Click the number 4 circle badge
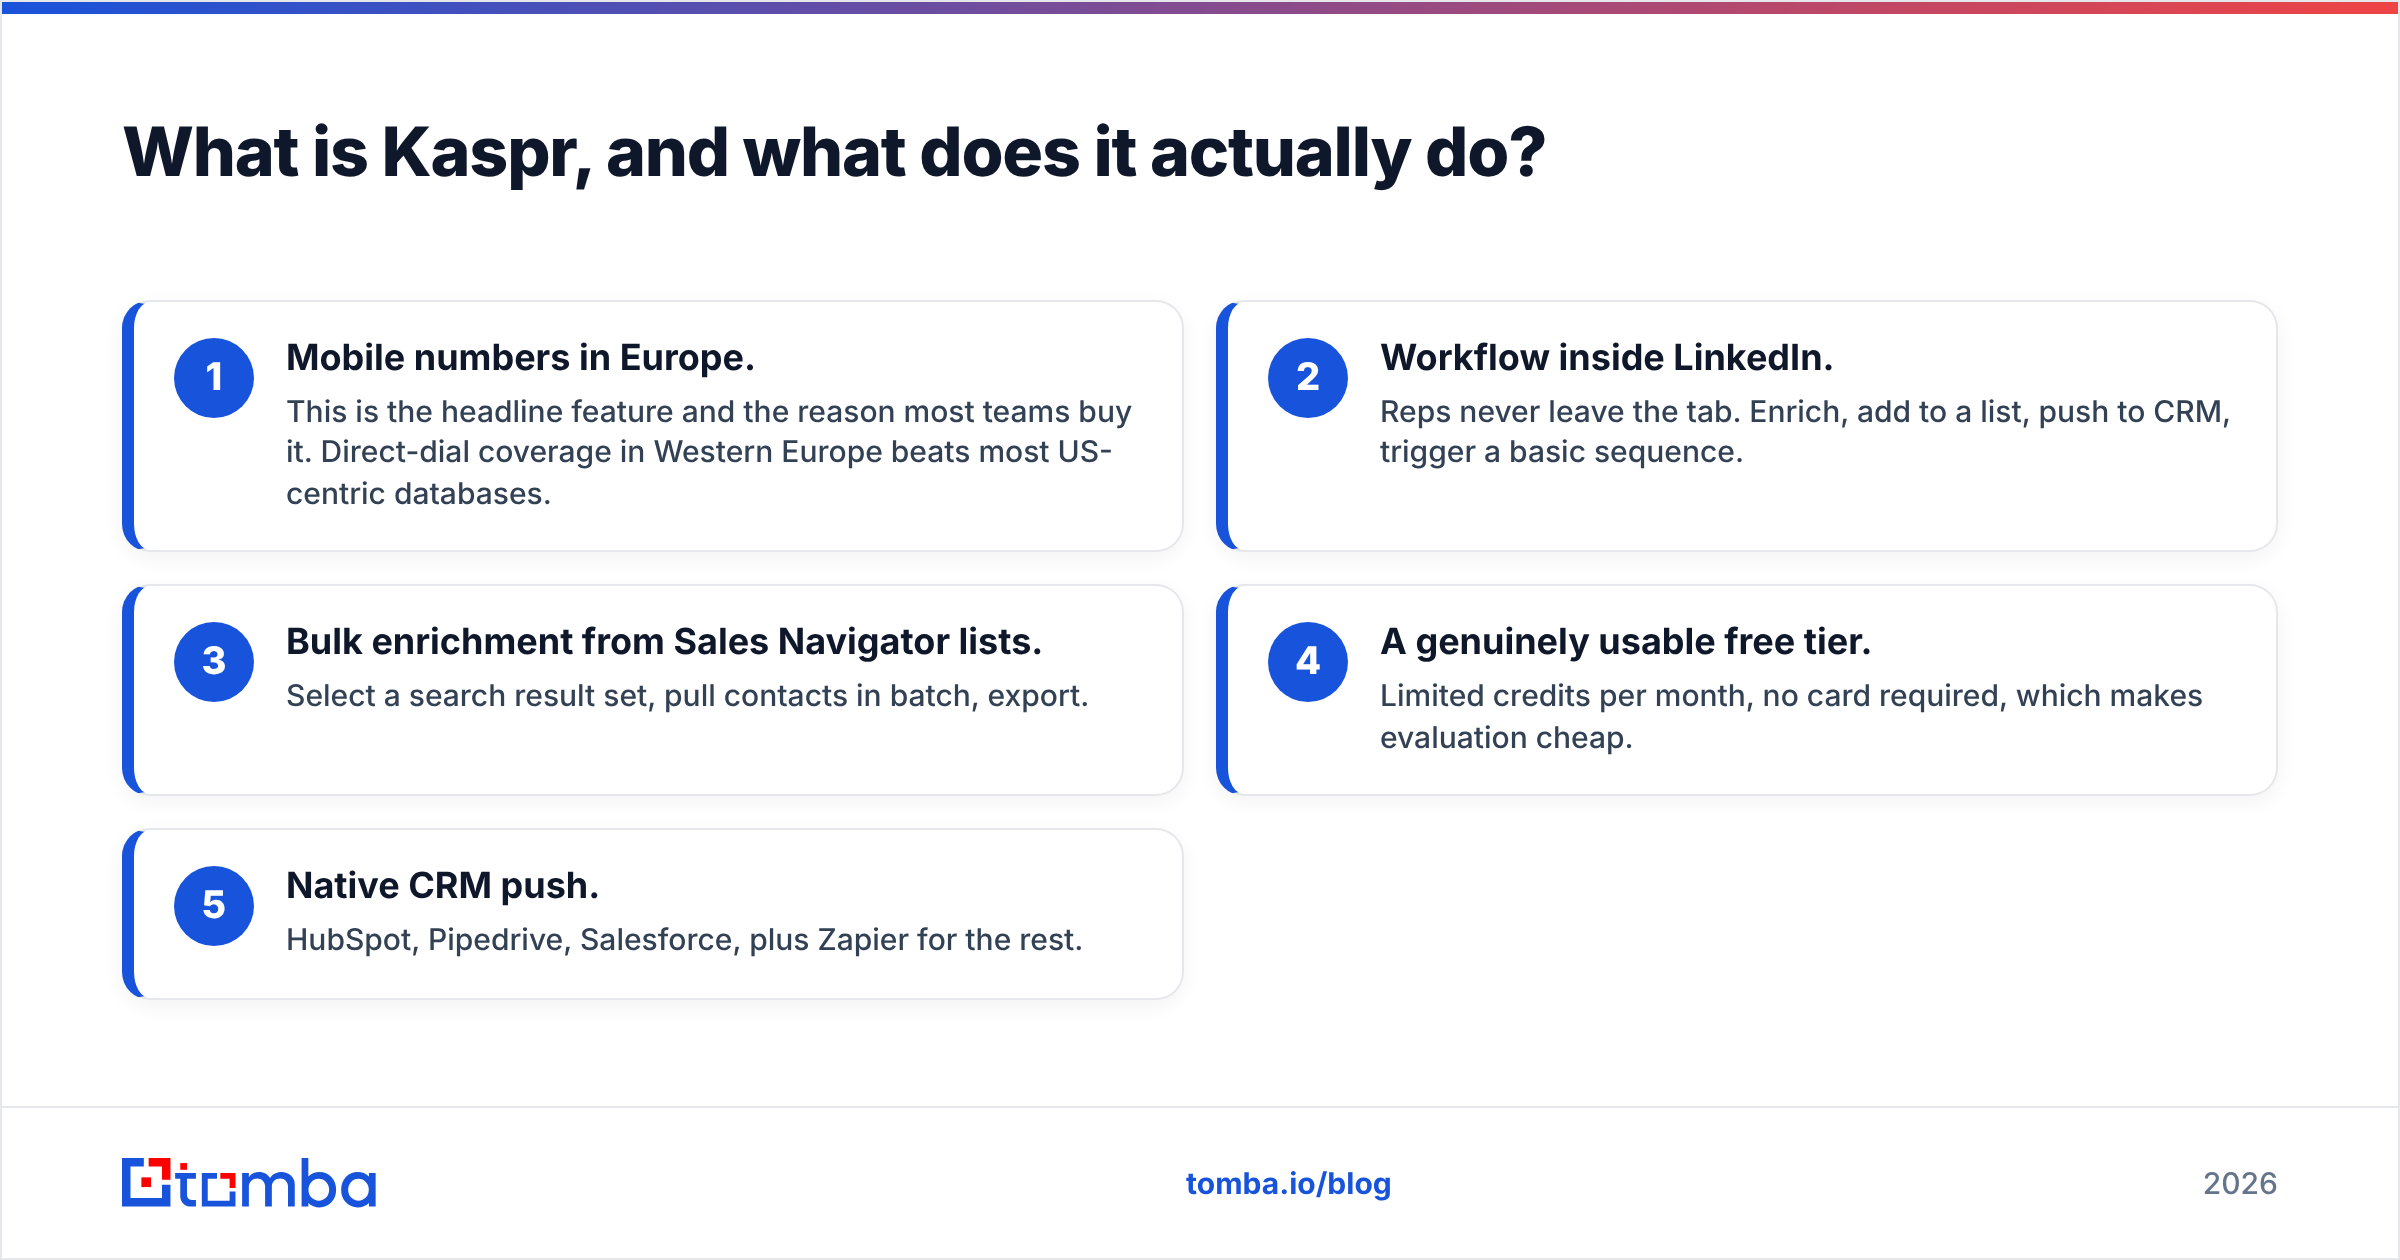 pyautogui.click(x=1308, y=662)
